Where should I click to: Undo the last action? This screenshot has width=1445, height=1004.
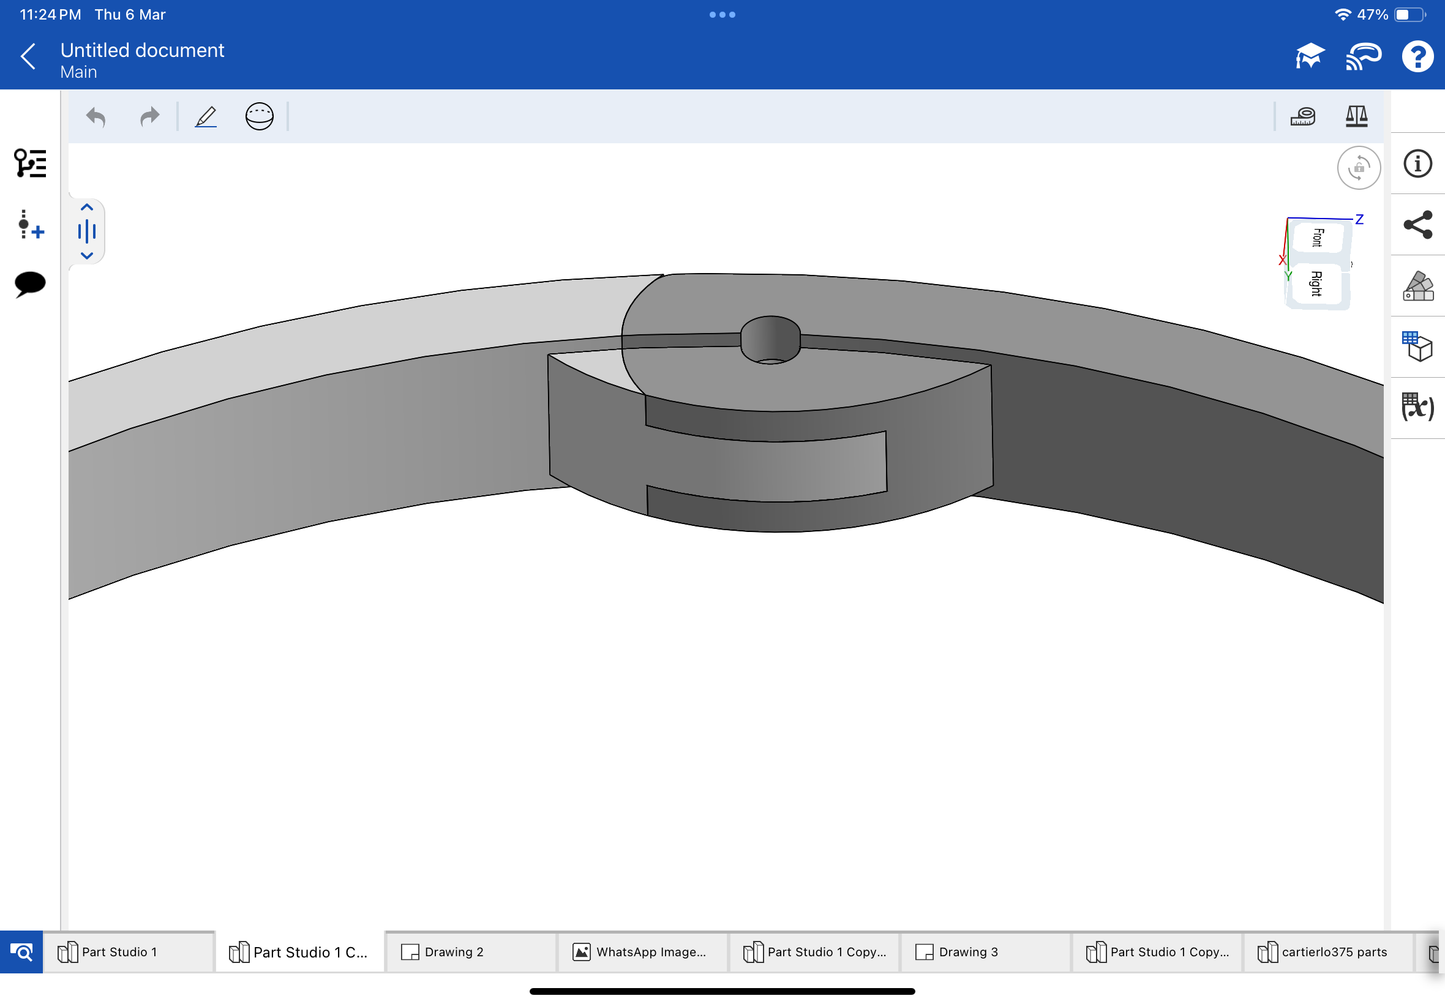tap(96, 117)
